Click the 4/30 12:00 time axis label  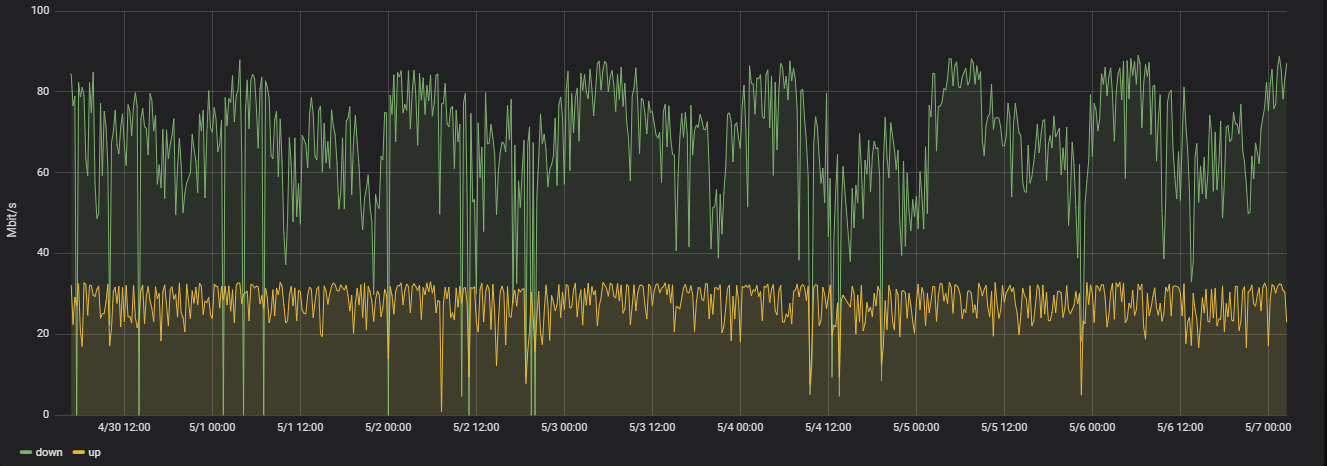point(124,427)
